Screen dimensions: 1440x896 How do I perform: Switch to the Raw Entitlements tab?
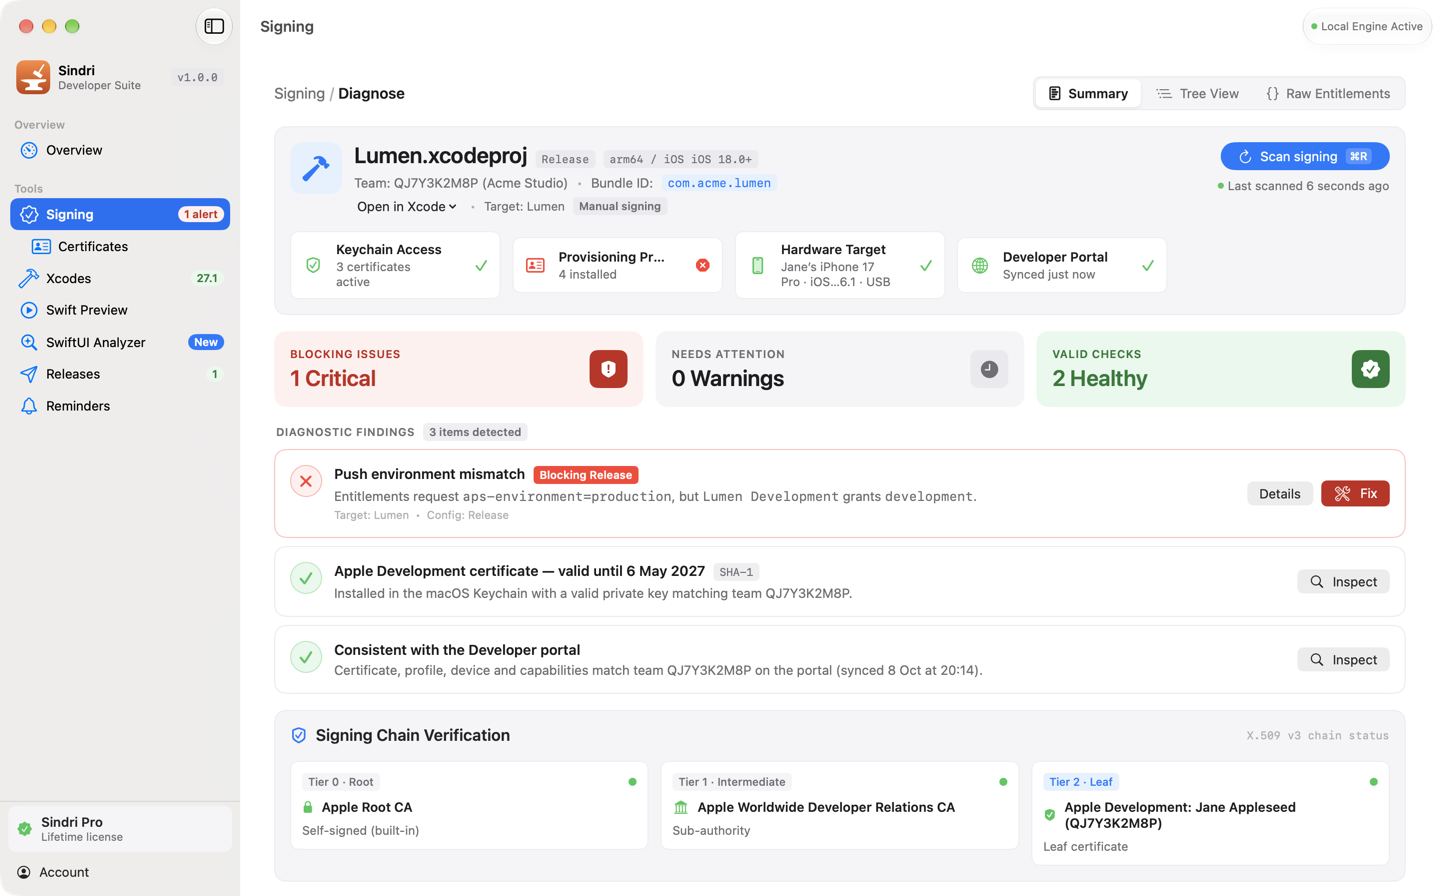tap(1328, 94)
